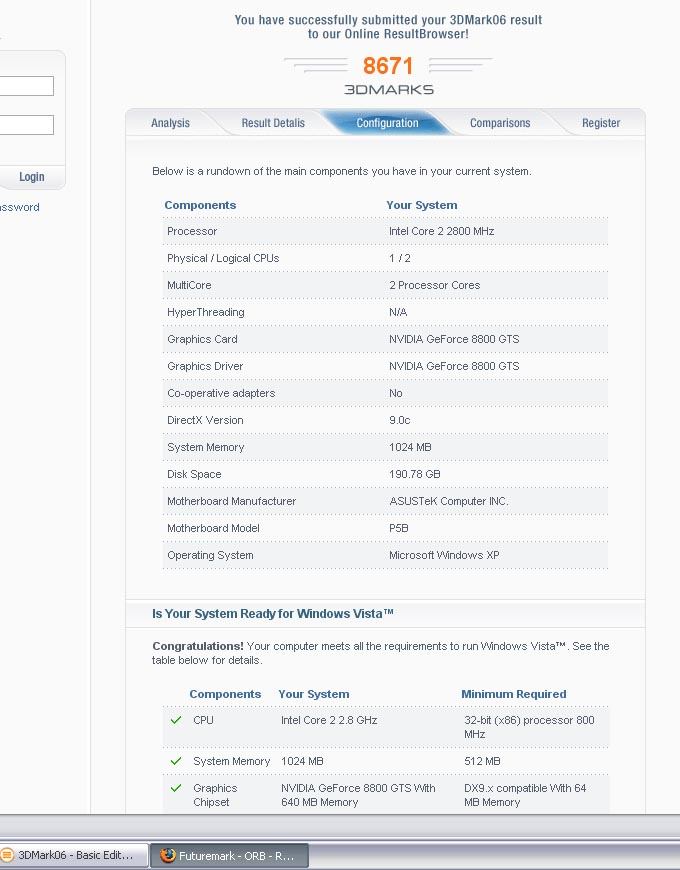The image size is (680, 870).
Task: Click the bold 'Congratulations!' text
Action: click(x=198, y=646)
